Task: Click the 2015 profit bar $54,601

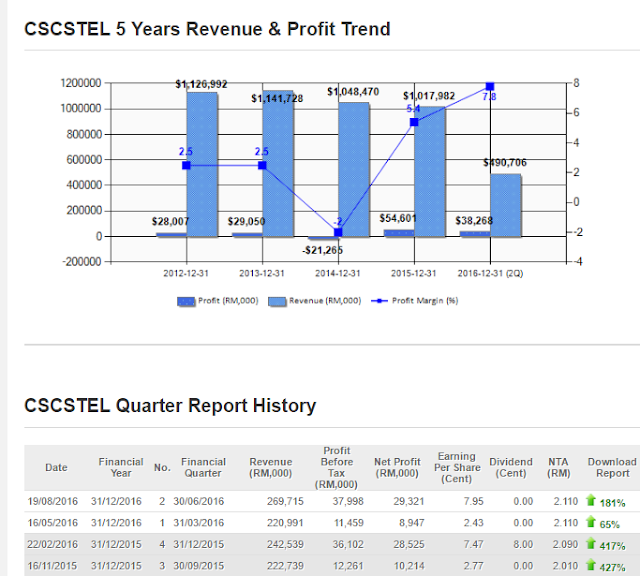Action: click(x=399, y=233)
